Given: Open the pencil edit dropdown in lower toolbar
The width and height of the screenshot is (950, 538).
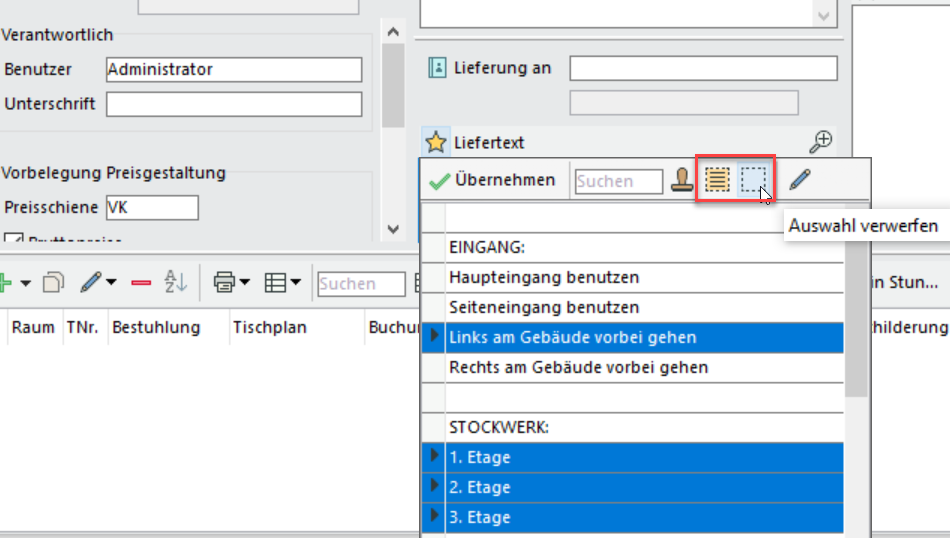Looking at the screenshot, I should tap(110, 284).
